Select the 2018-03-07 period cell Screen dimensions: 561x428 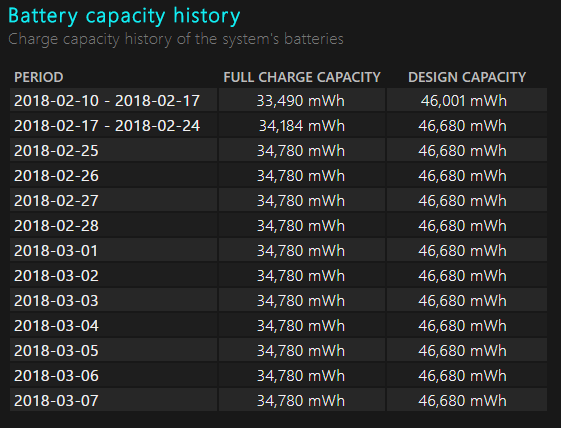click(x=113, y=400)
